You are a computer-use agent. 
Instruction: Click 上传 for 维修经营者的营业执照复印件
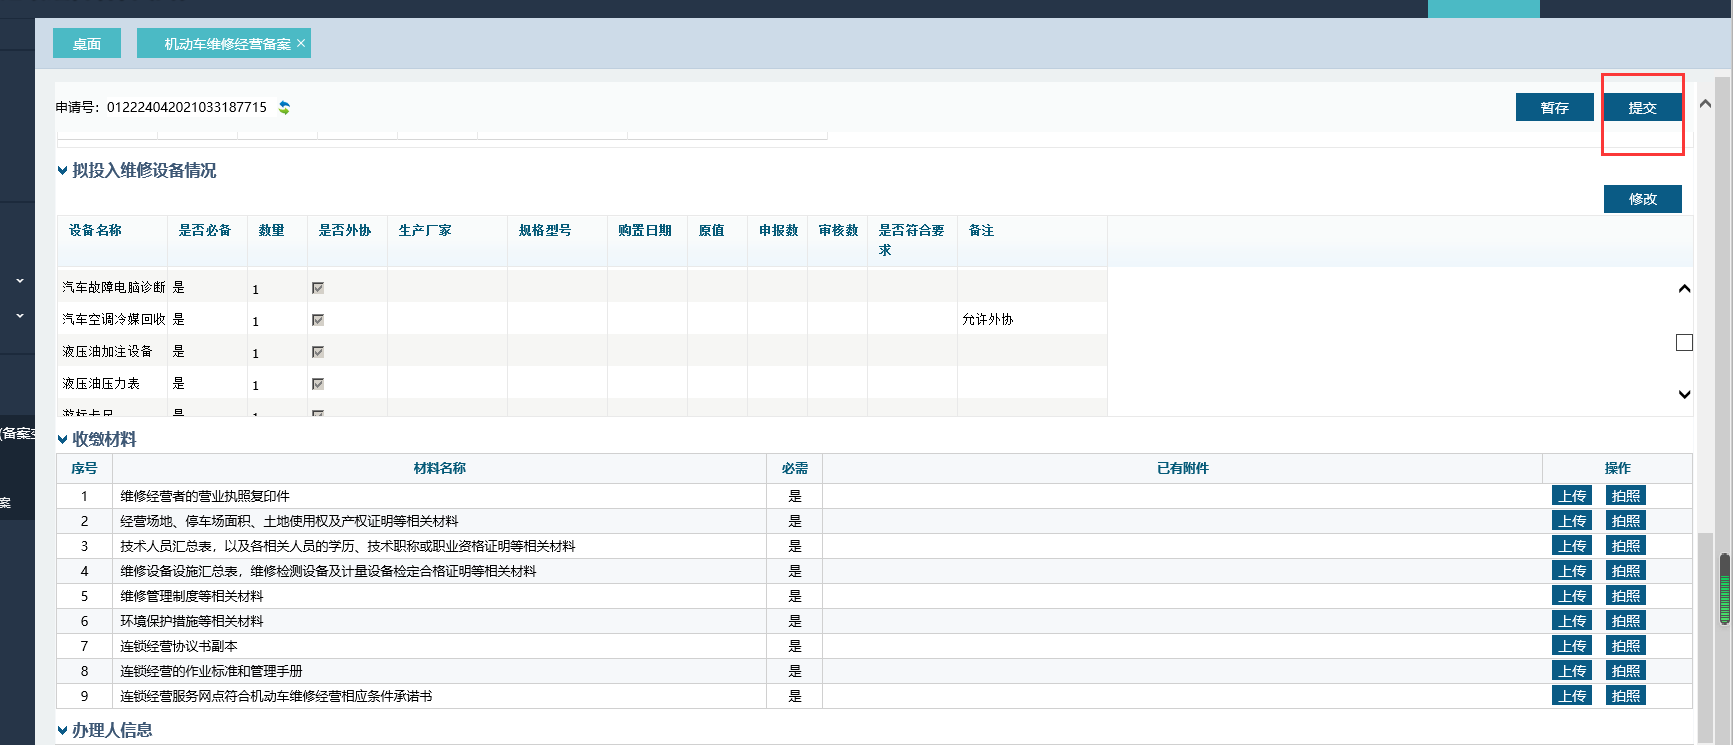click(1572, 496)
